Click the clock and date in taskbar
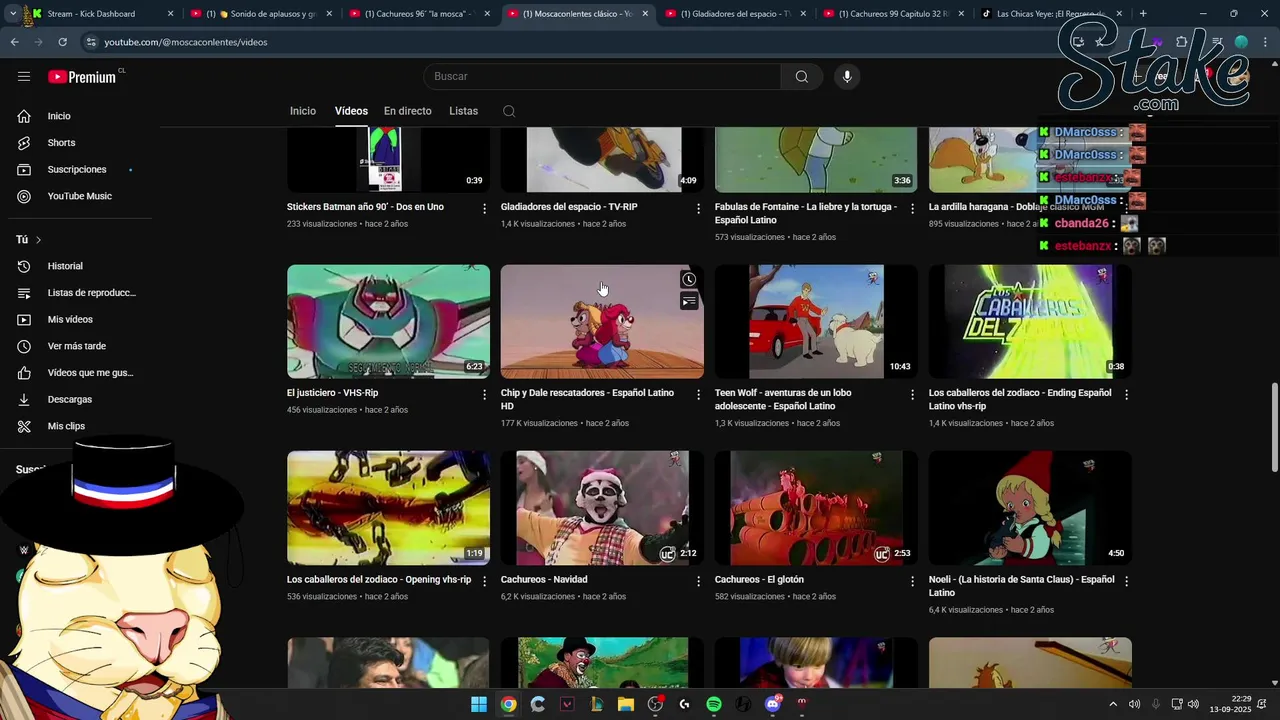This screenshot has height=720, width=1280. tap(1230, 704)
